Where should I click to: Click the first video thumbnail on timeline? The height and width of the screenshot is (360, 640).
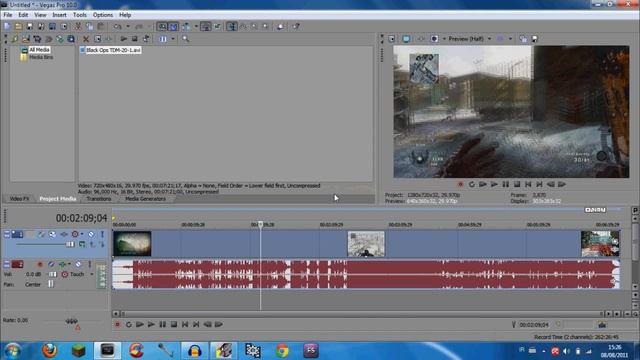(132, 244)
